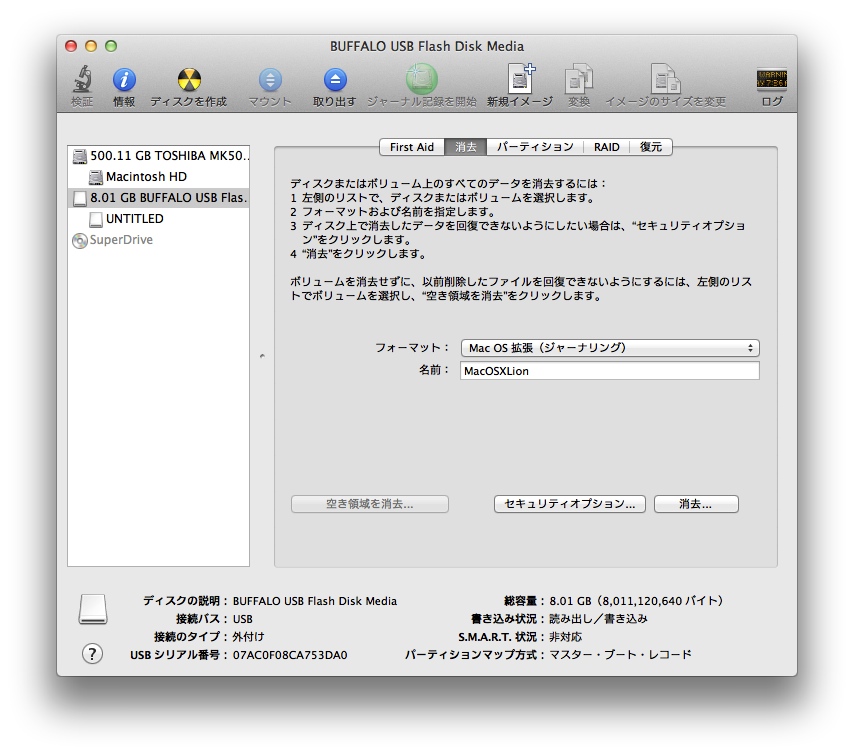The width and height of the screenshot is (854, 755).
Task: Click the total capacity value 8.01 GB
Action: (636, 601)
